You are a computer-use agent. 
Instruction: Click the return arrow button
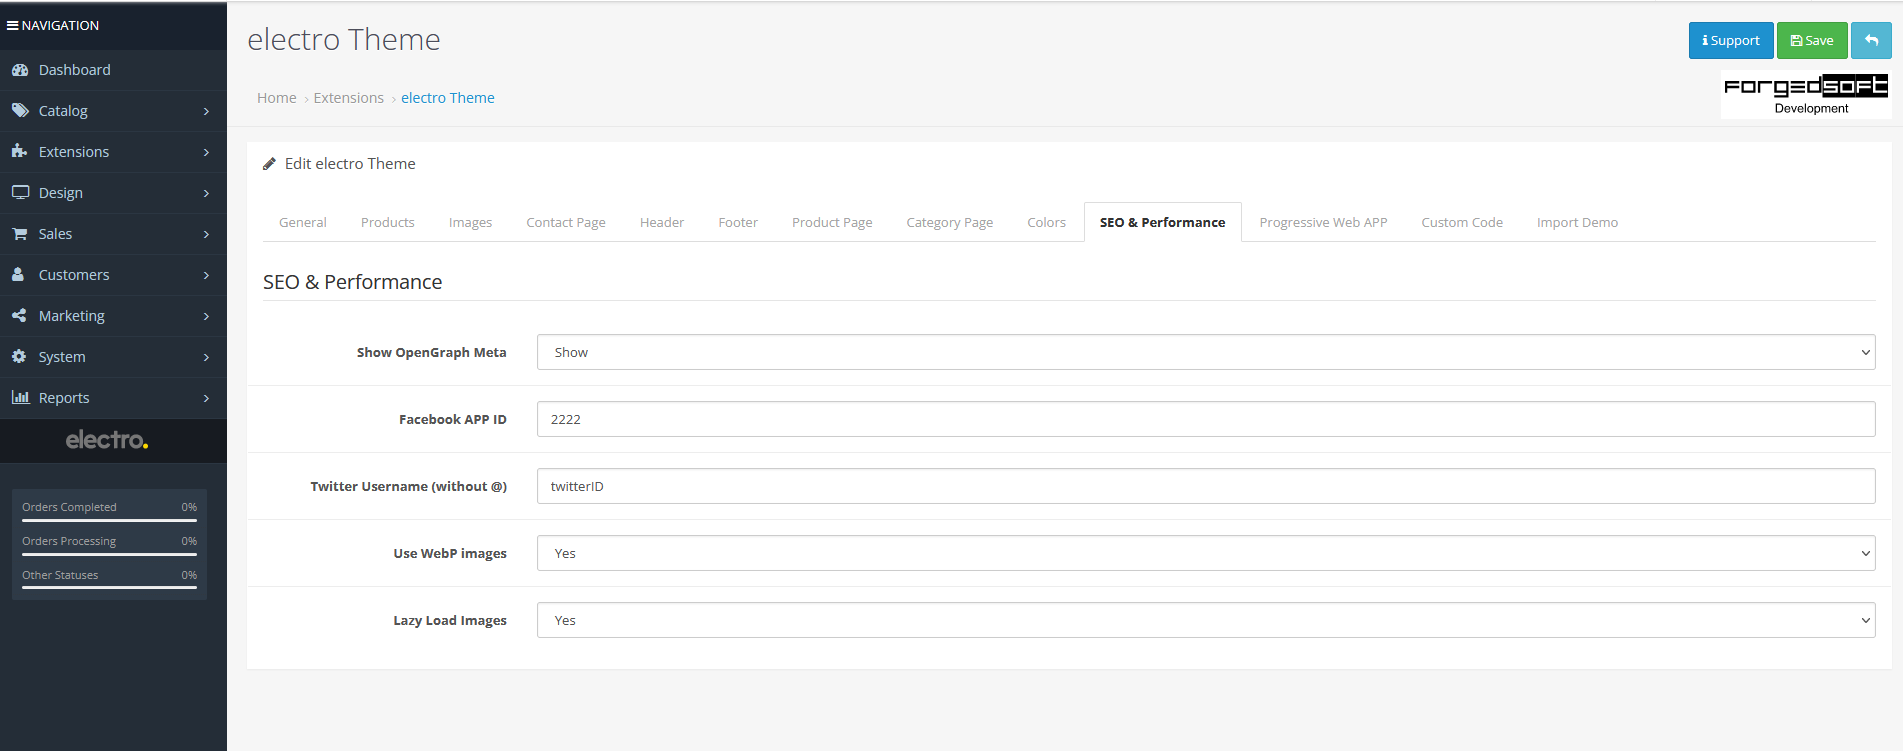click(x=1871, y=41)
